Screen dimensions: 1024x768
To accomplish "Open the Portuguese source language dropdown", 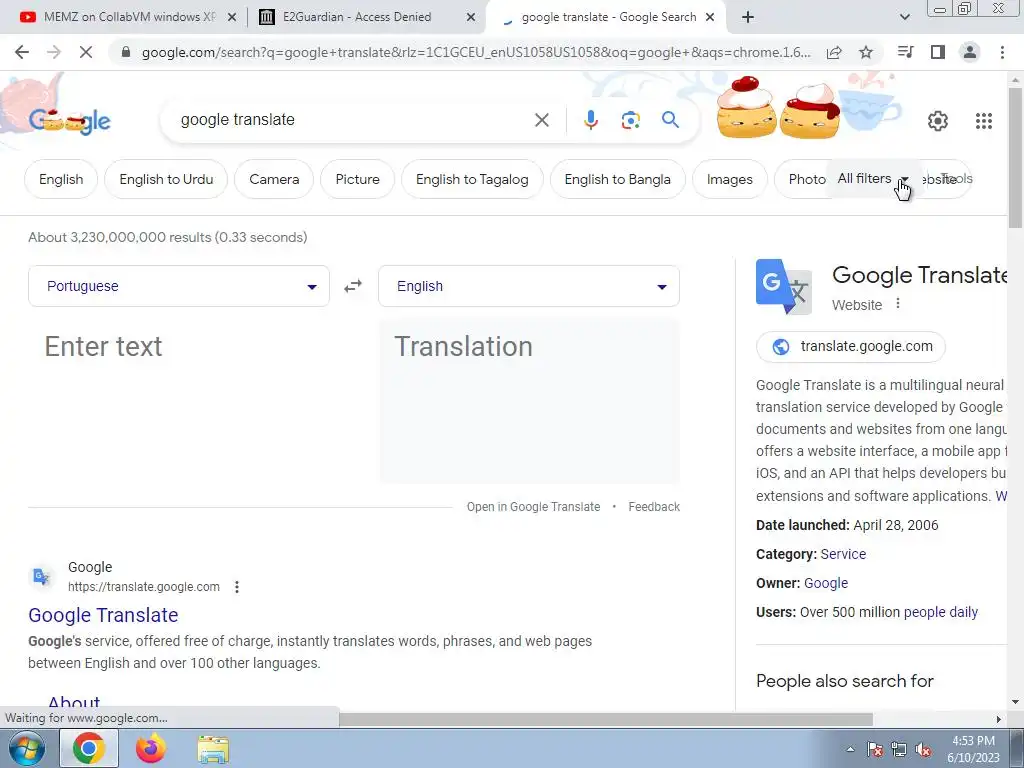I will 179,286.
